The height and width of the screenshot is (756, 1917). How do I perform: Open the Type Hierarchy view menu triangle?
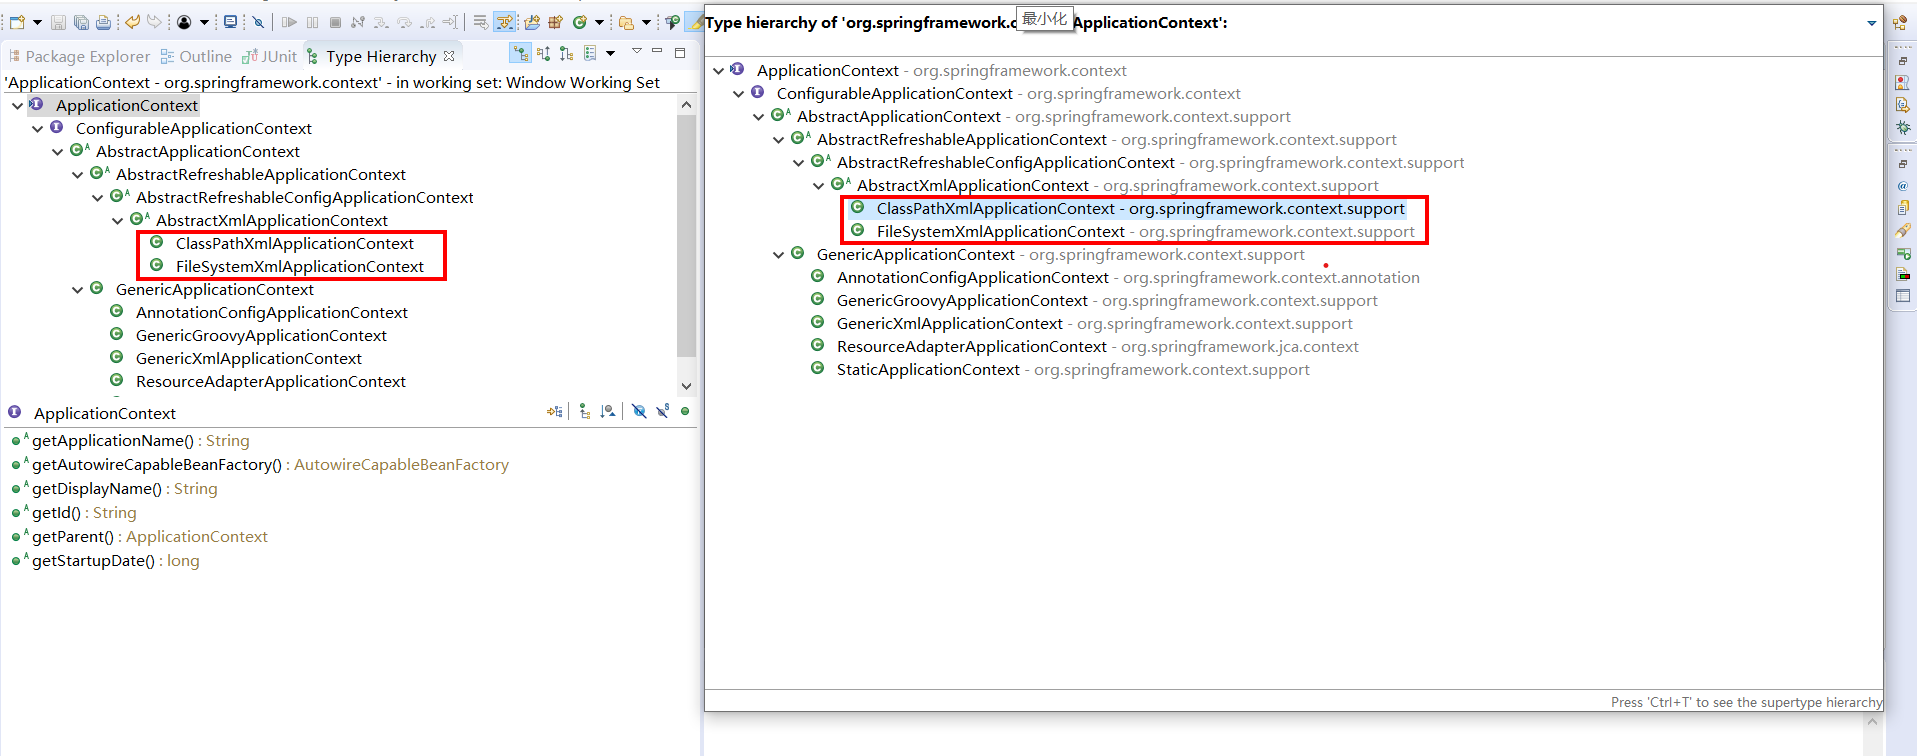637,50
